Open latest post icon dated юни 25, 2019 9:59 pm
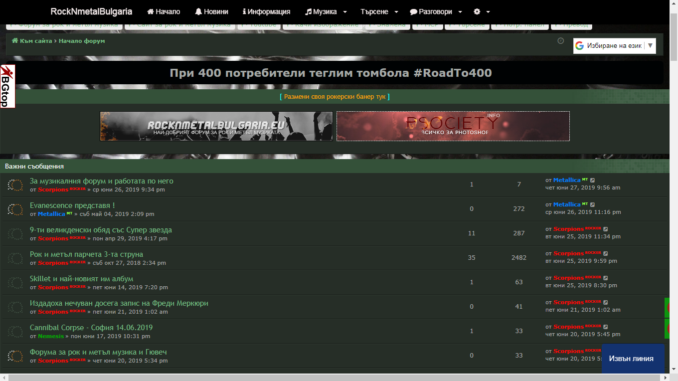The image size is (678, 381). tap(605, 253)
